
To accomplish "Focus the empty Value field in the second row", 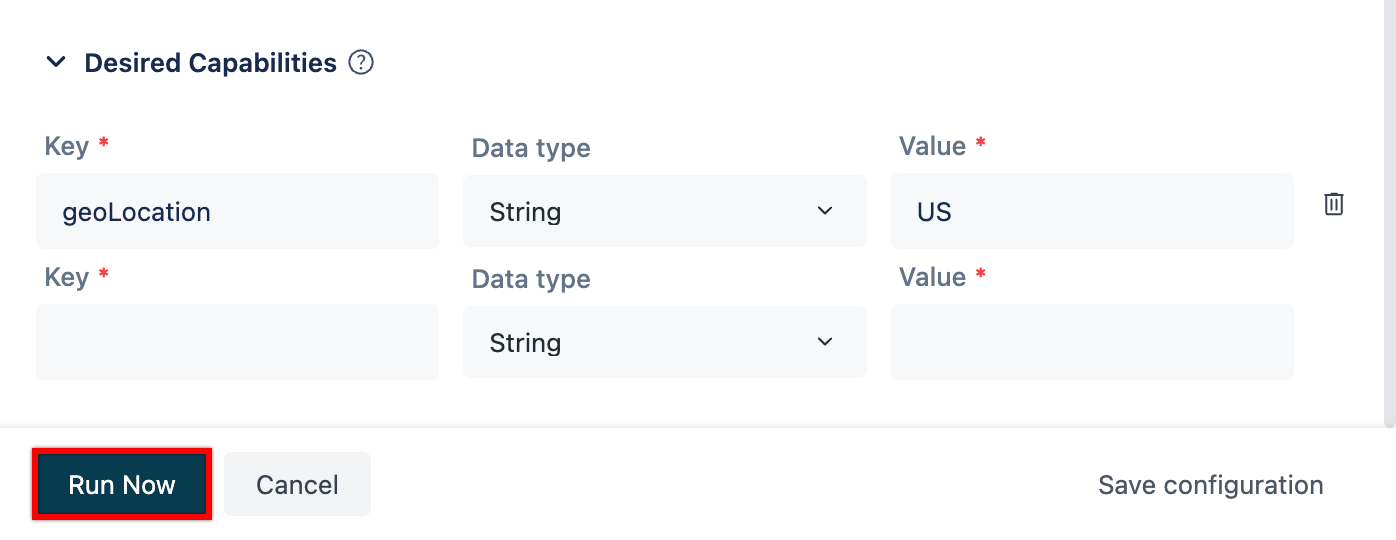I will click(1092, 342).
